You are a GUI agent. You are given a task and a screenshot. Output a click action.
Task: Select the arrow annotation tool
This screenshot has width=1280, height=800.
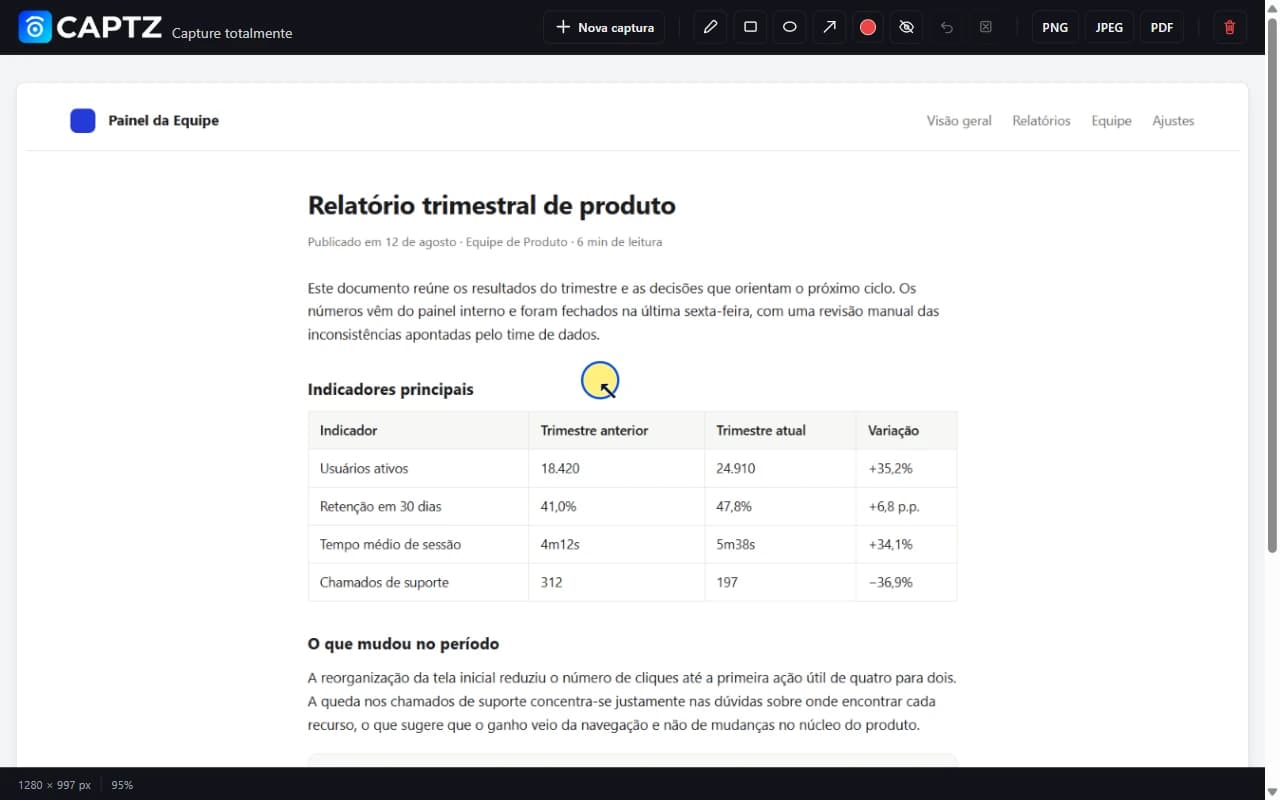click(829, 27)
